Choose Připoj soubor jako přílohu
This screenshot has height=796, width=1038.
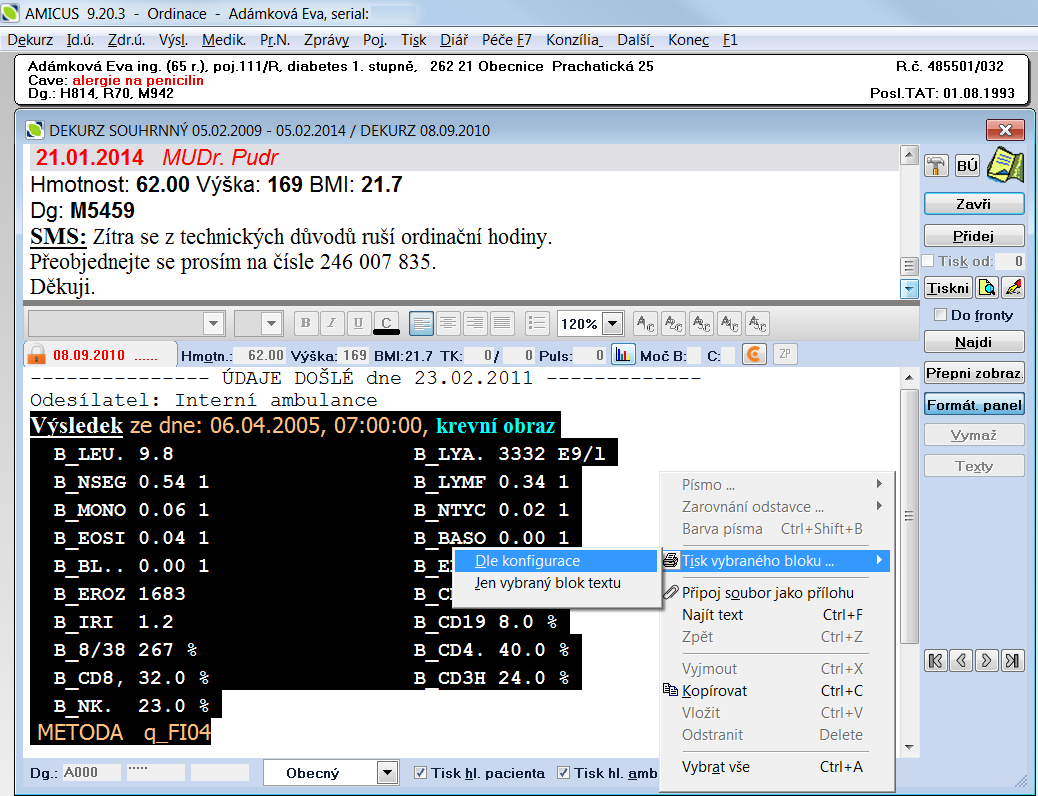point(777,593)
